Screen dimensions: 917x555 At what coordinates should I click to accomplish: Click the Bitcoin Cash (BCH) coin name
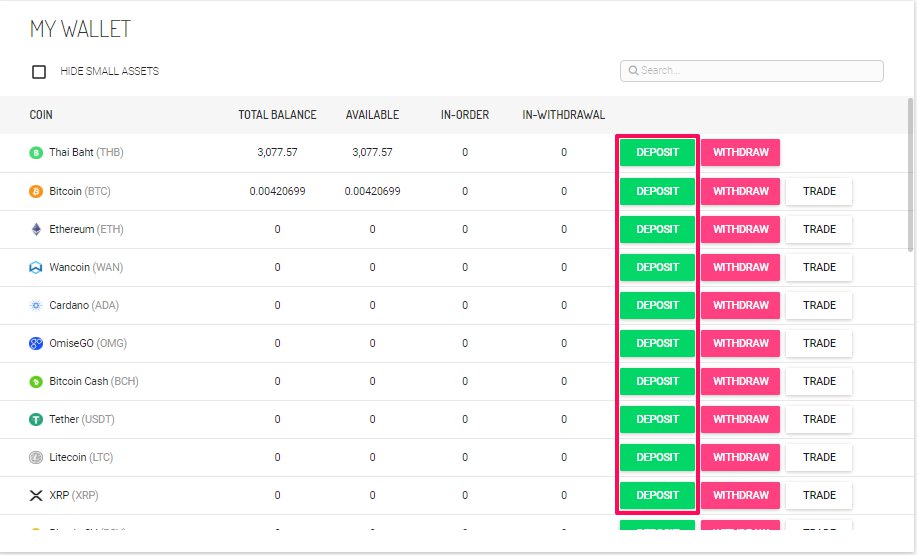click(94, 381)
